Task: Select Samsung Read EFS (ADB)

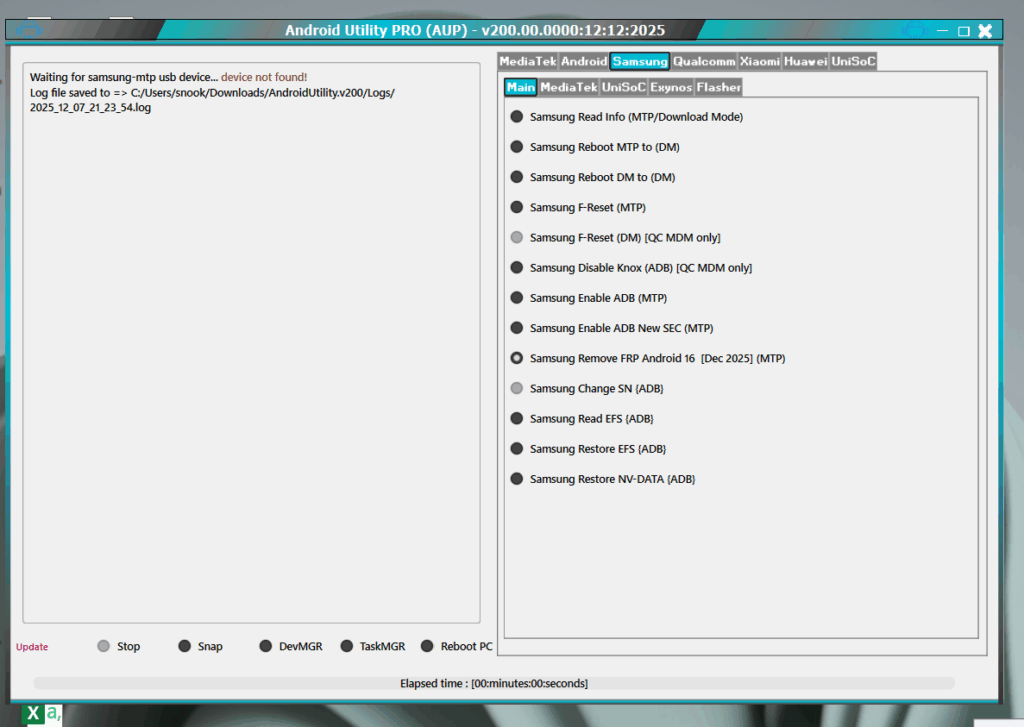Action: [x=517, y=418]
